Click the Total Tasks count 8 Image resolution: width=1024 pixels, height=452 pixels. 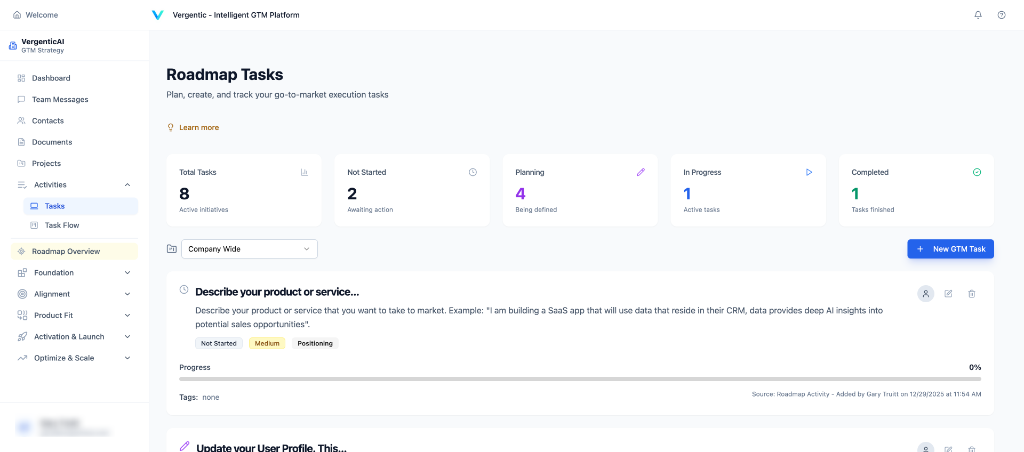(x=184, y=193)
